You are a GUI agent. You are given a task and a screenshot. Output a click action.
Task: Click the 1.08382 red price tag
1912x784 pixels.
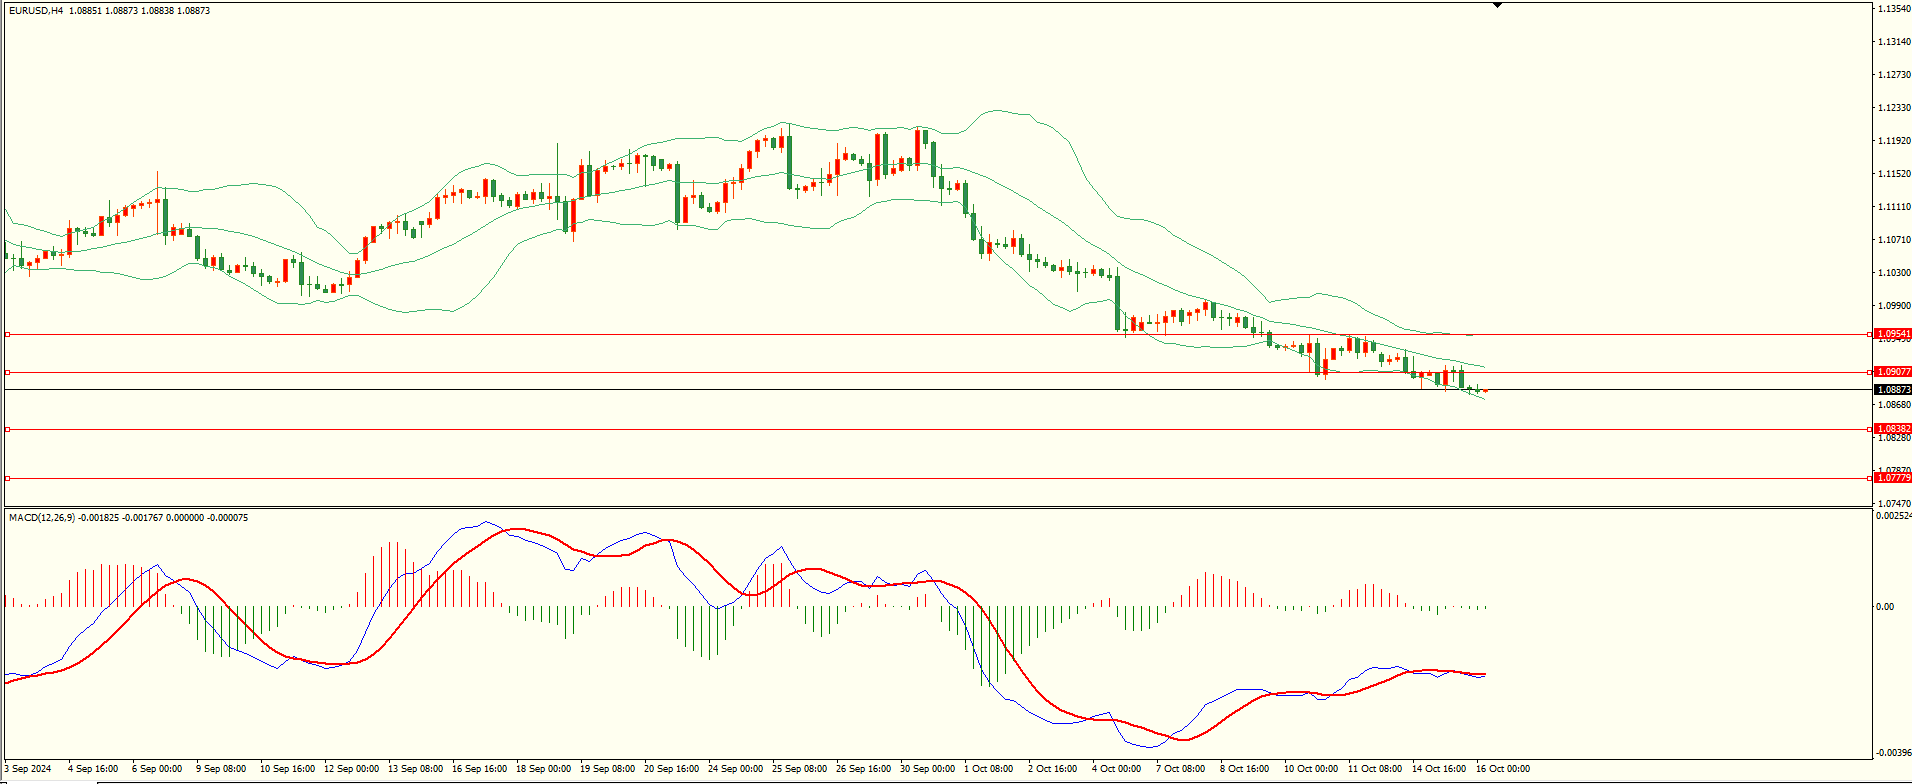(x=1893, y=429)
